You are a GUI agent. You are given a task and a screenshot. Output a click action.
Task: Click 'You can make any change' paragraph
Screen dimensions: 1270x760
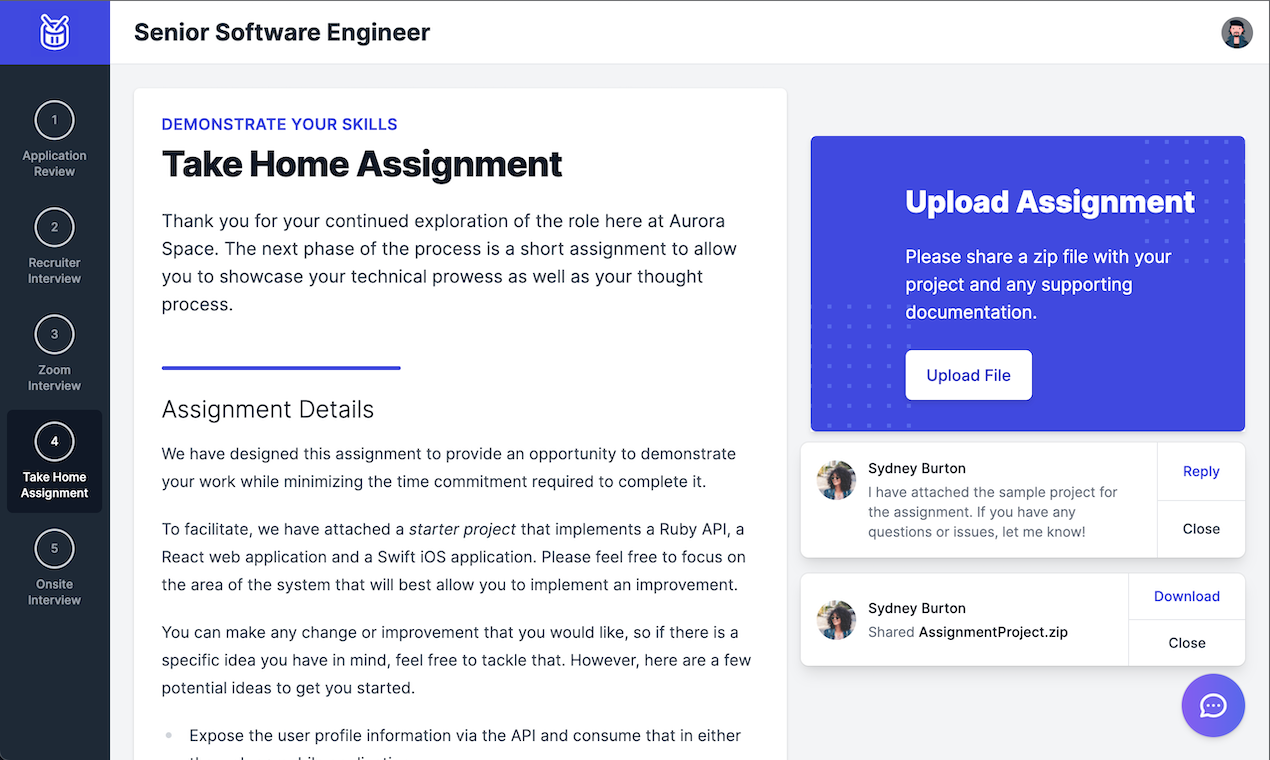456,660
